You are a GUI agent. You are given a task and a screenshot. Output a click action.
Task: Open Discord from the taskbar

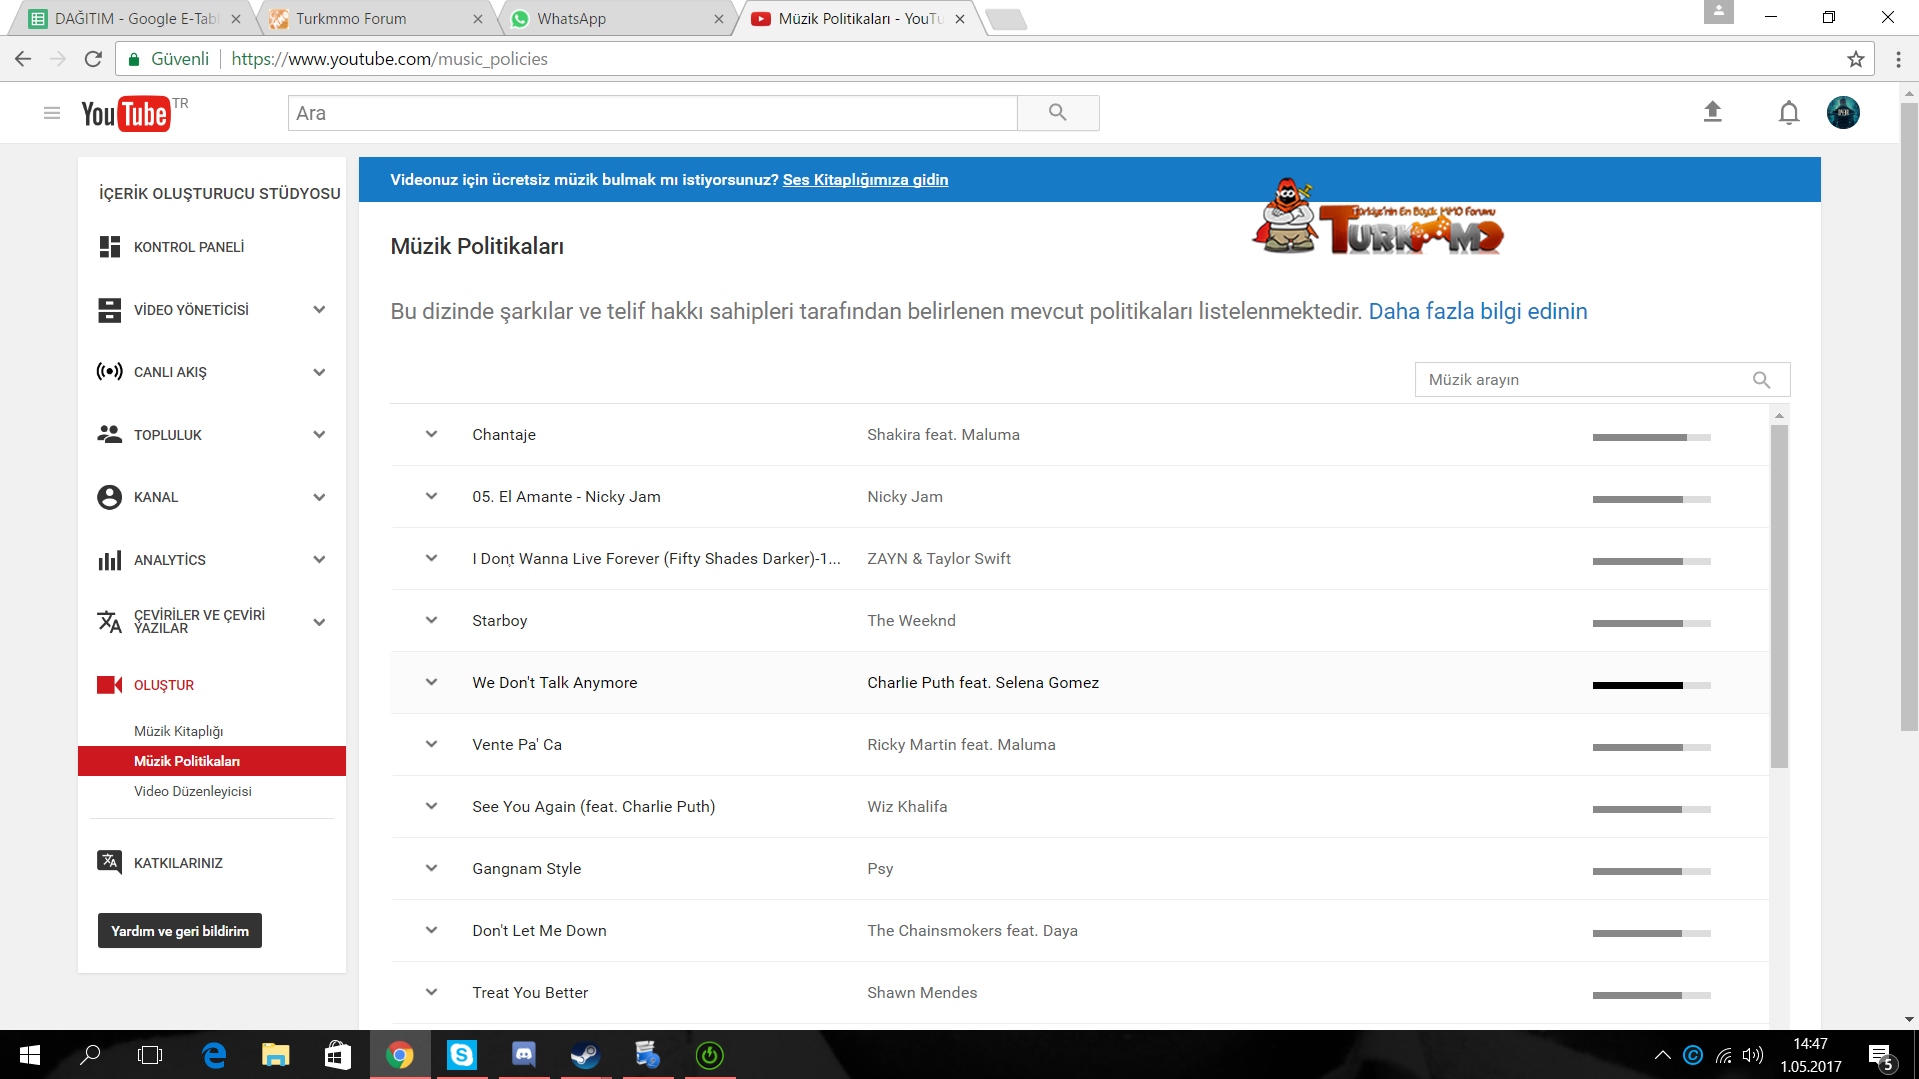point(524,1055)
